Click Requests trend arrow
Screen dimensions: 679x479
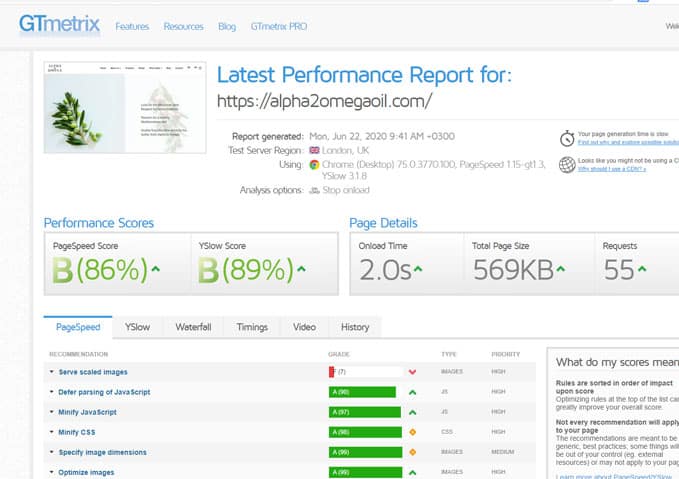(642, 269)
